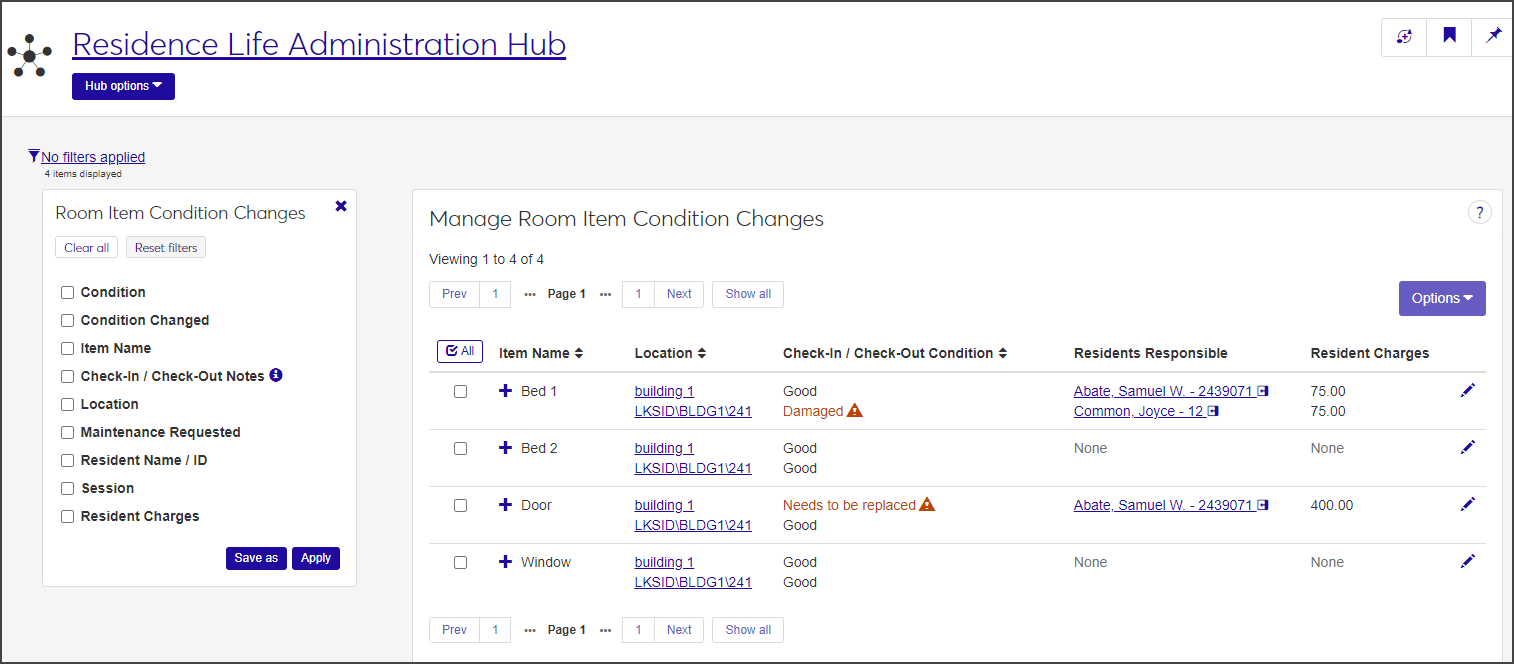
Task: Click the refresh sync icon in header
Action: coord(1404,37)
